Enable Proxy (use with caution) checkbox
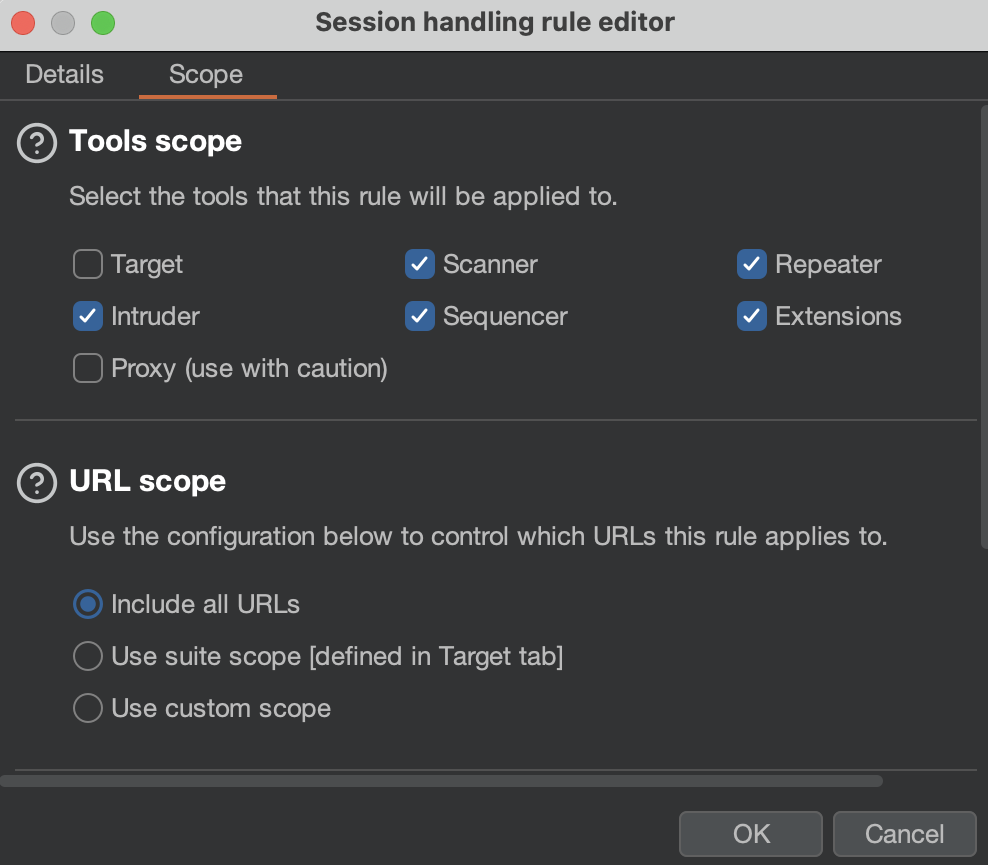This screenshot has width=988, height=865. (x=88, y=369)
